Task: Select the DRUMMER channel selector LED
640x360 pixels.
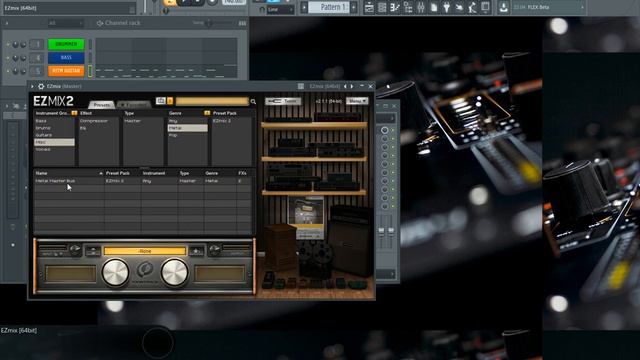Action: (x=90, y=44)
